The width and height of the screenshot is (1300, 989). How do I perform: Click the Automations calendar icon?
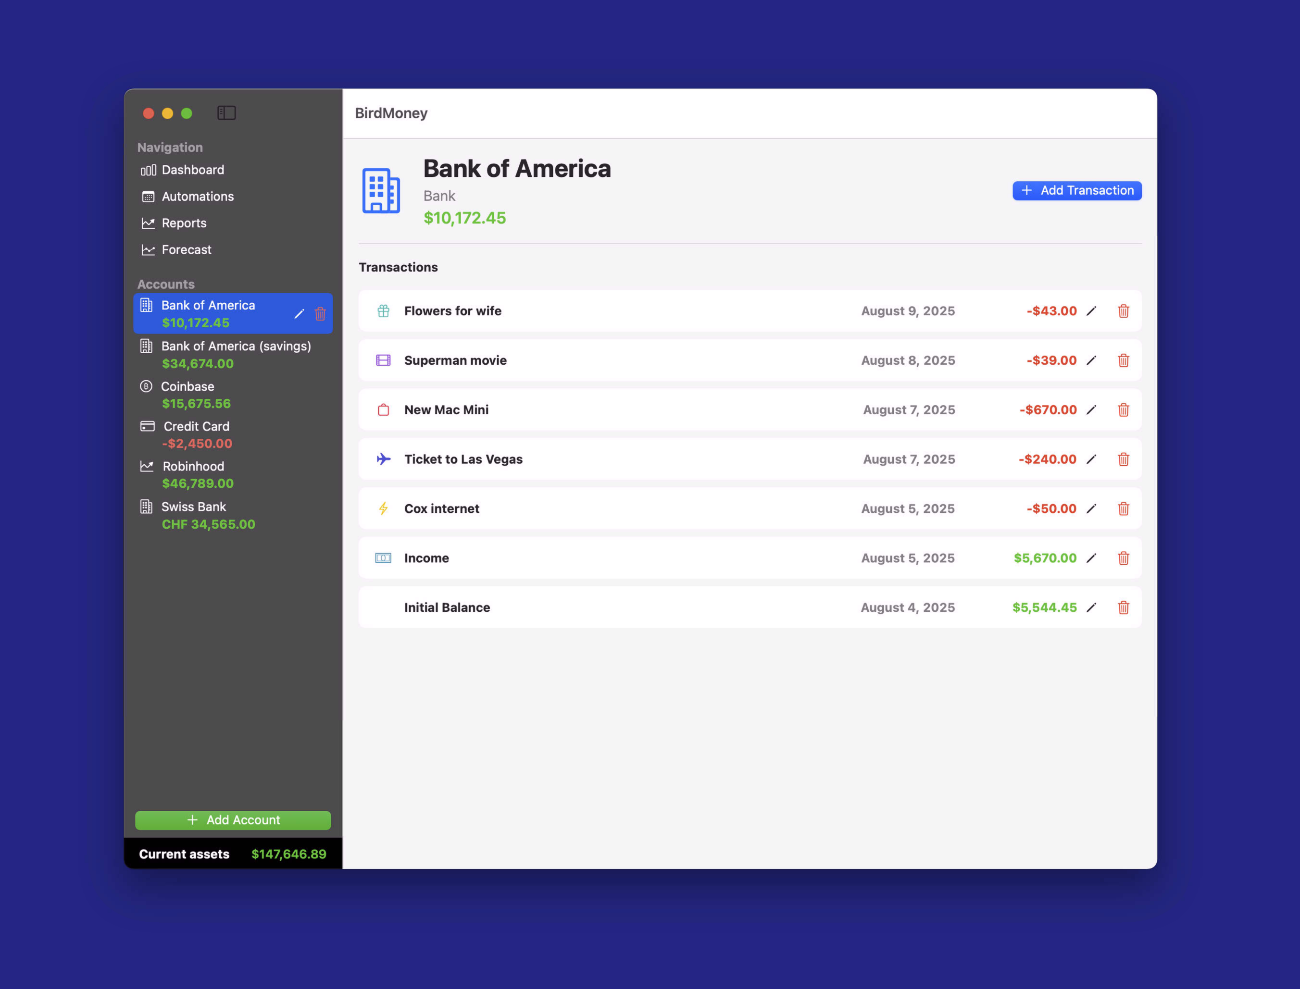148,197
